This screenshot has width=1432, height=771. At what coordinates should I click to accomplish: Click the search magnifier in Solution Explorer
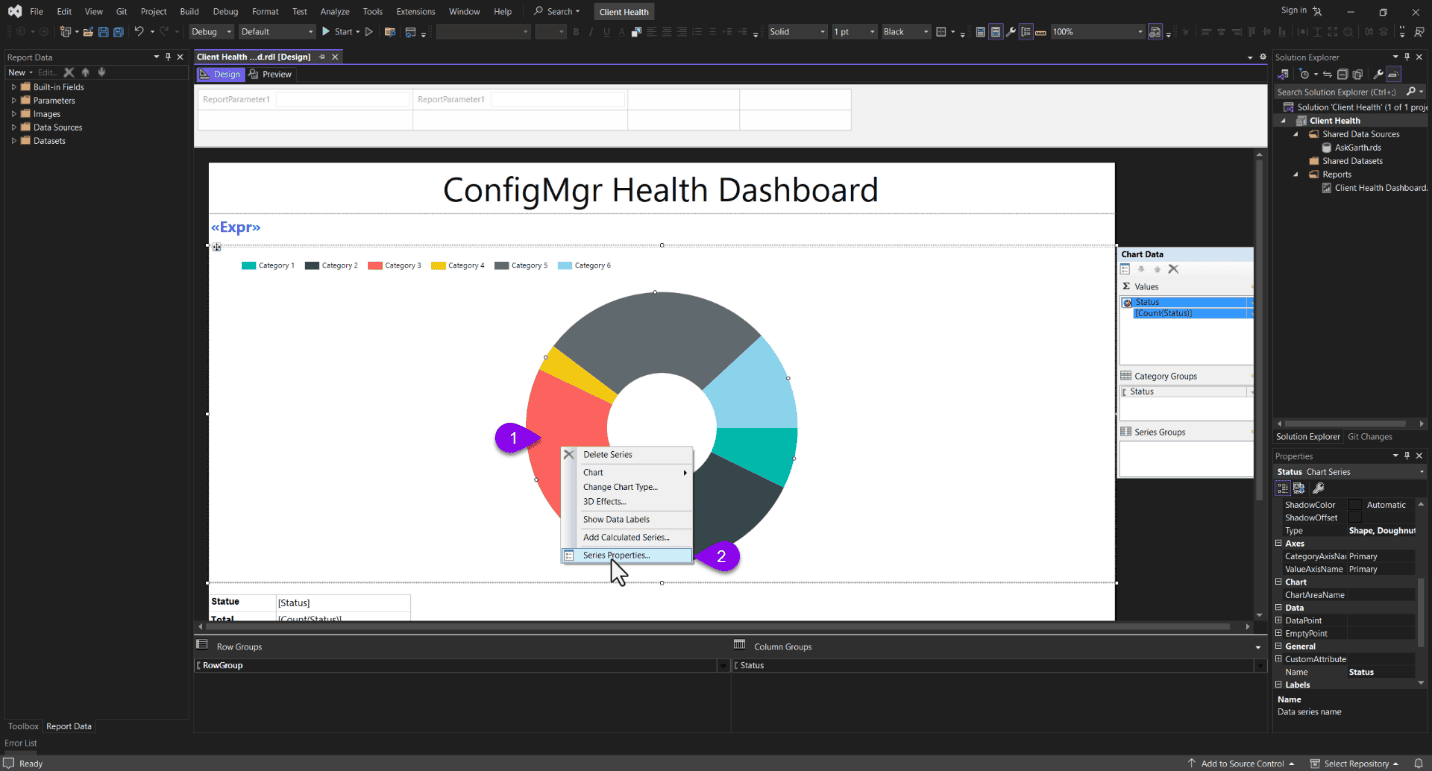tap(1410, 91)
